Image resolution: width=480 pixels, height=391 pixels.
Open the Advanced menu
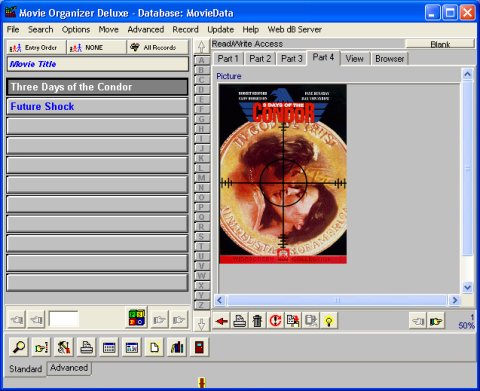click(x=146, y=29)
